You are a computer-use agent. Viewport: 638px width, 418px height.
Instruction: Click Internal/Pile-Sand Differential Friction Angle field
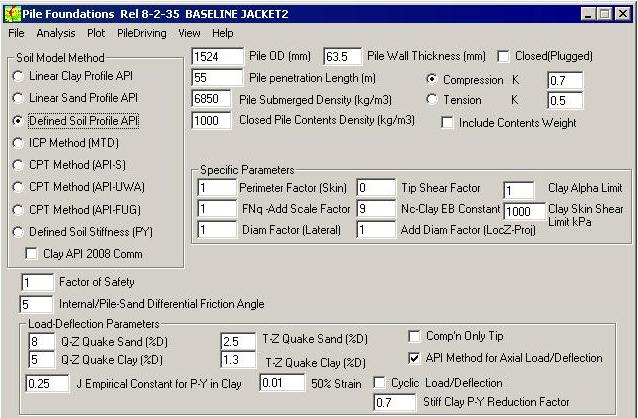(x=36, y=304)
